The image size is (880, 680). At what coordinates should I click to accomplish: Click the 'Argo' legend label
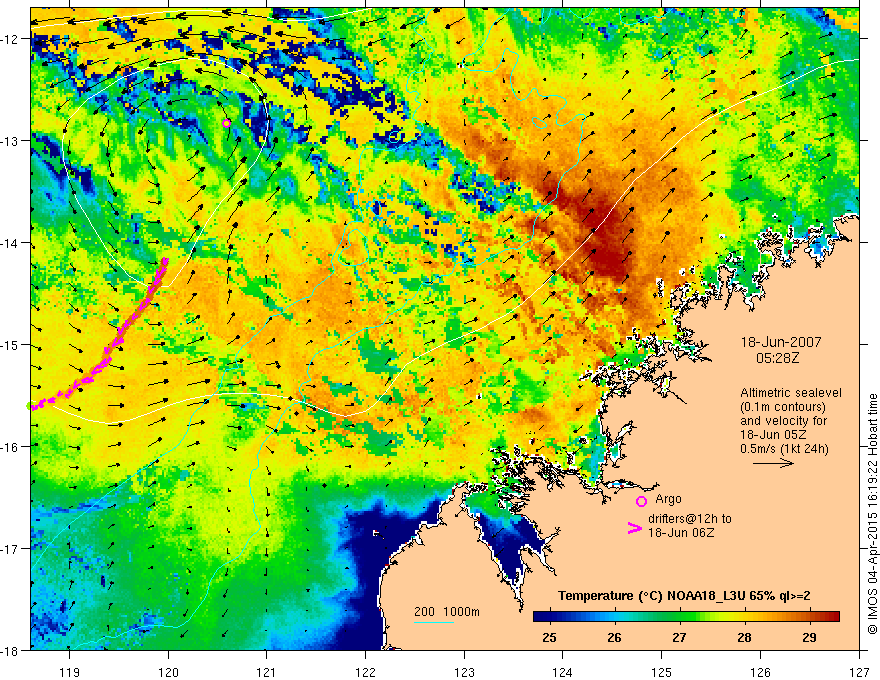tap(668, 499)
